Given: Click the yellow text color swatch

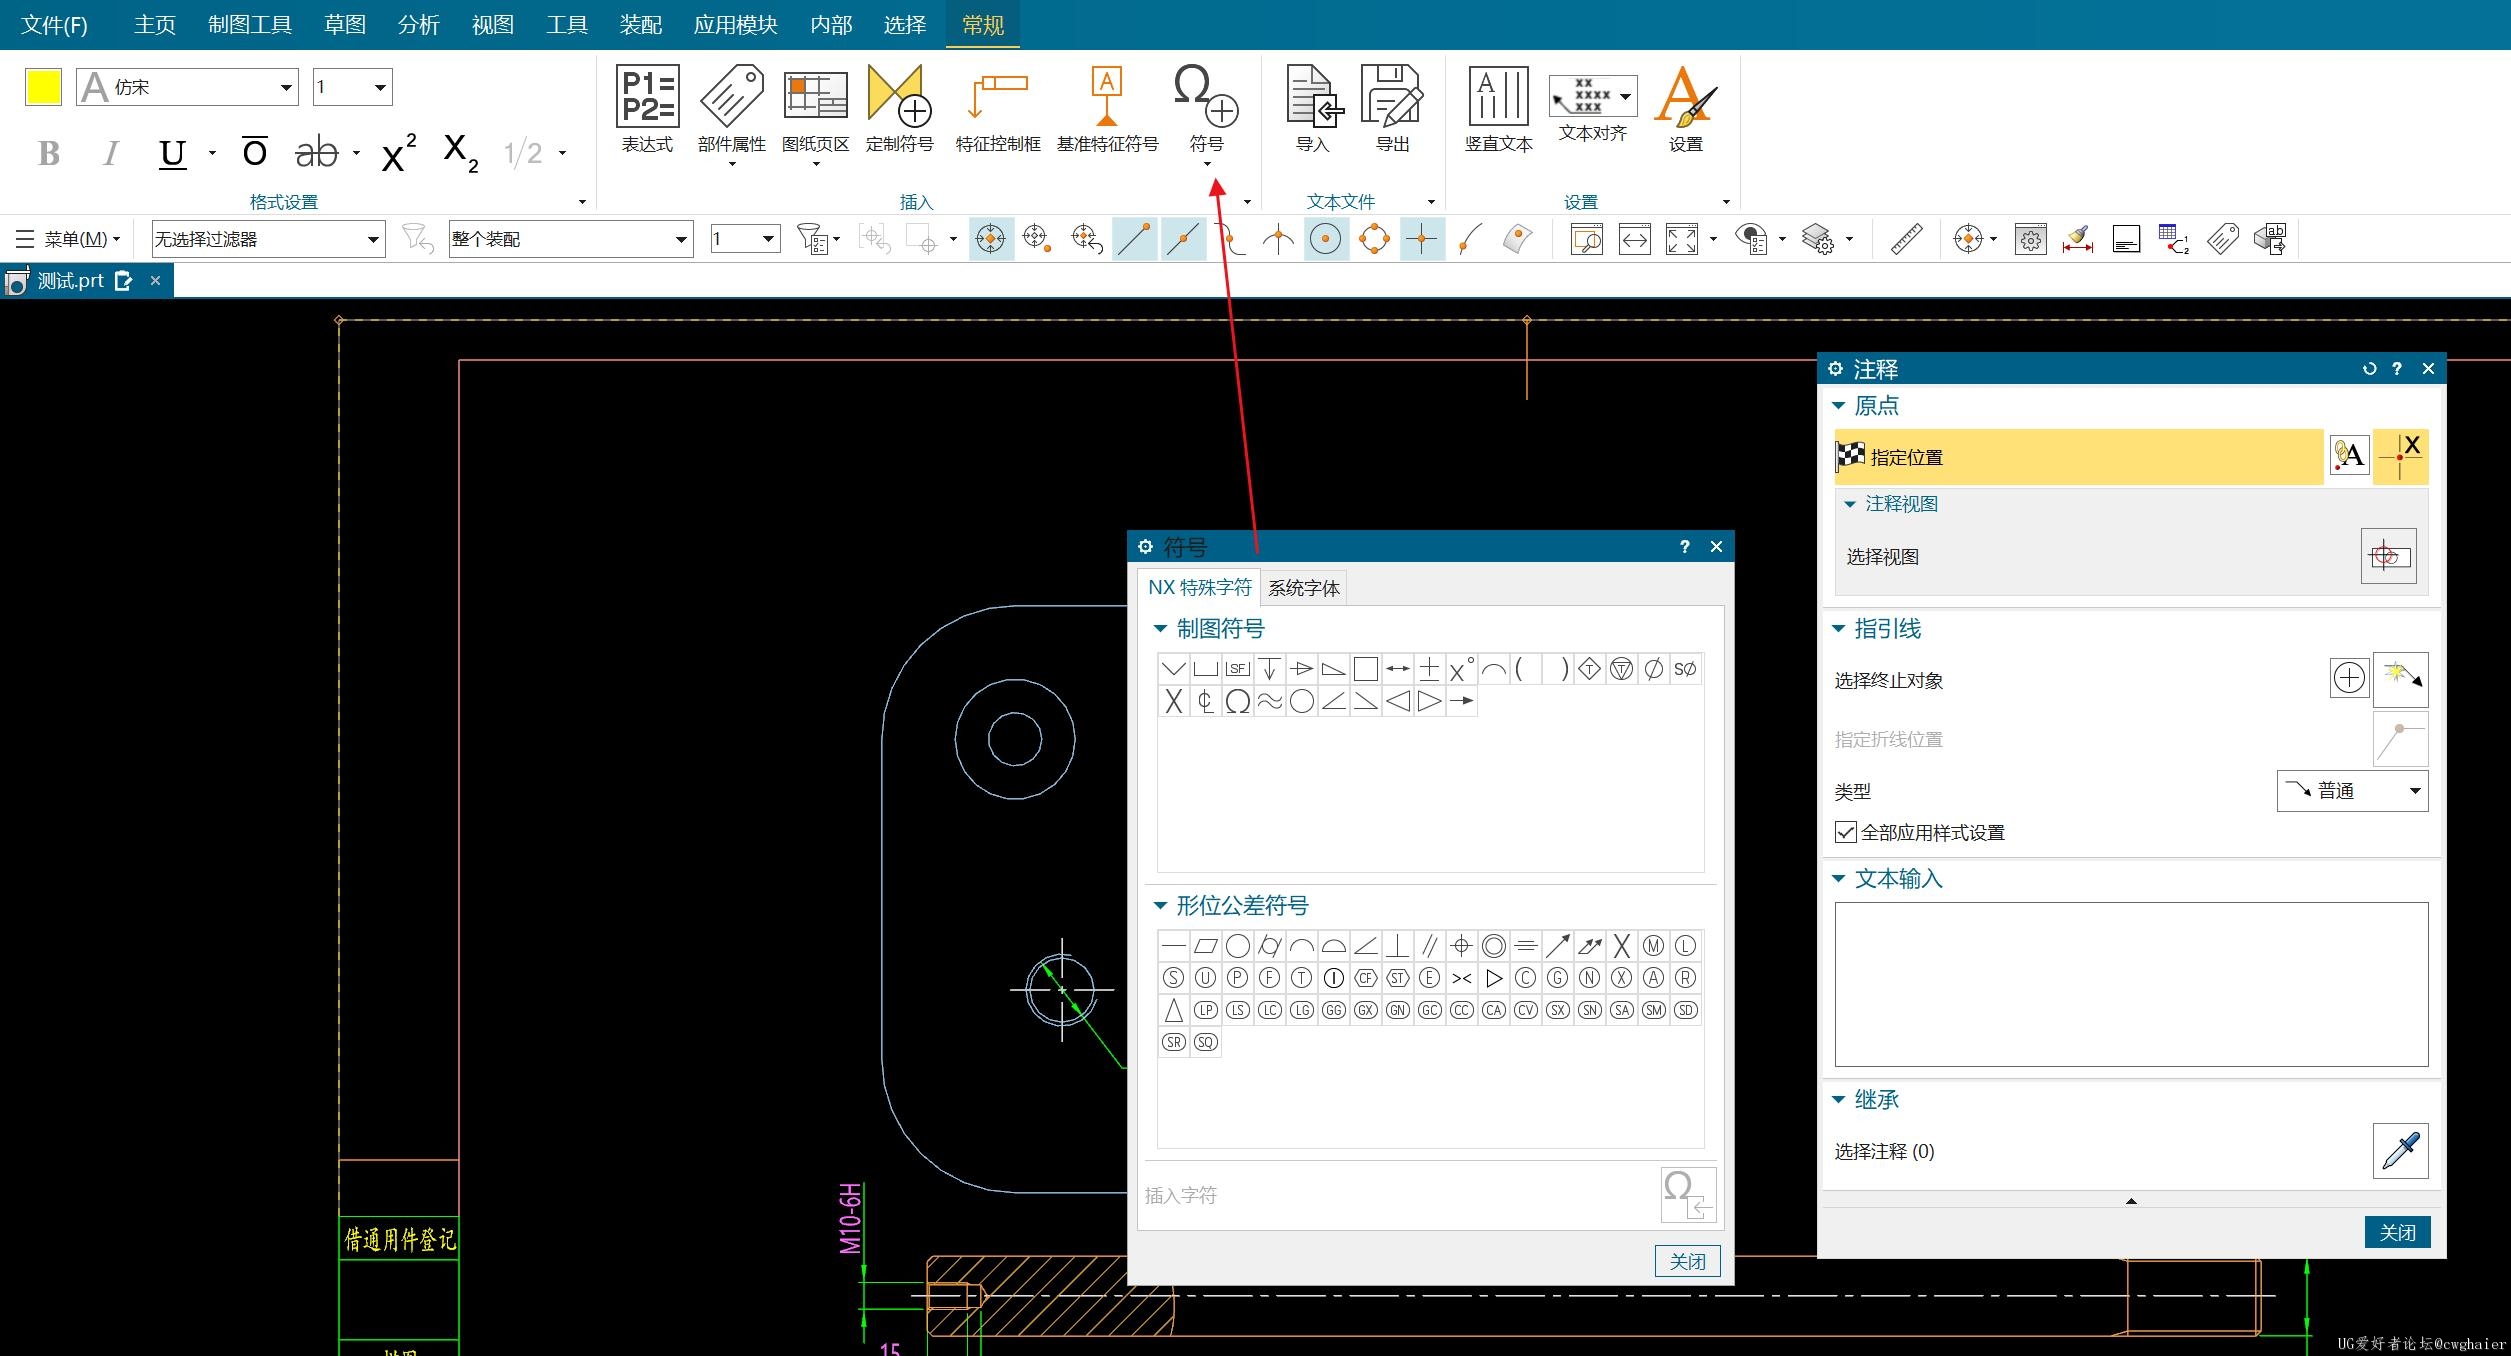Looking at the screenshot, I should coord(43,88).
